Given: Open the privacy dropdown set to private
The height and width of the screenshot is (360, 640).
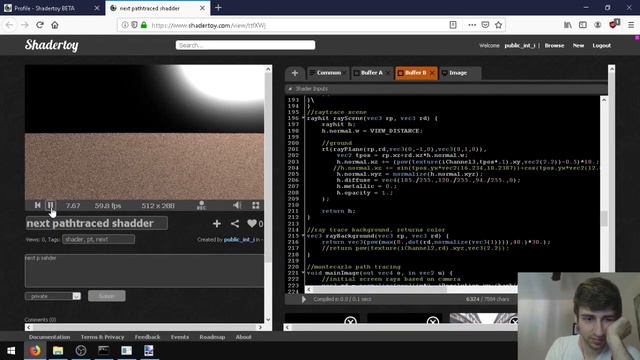Looking at the screenshot, I should (53, 296).
